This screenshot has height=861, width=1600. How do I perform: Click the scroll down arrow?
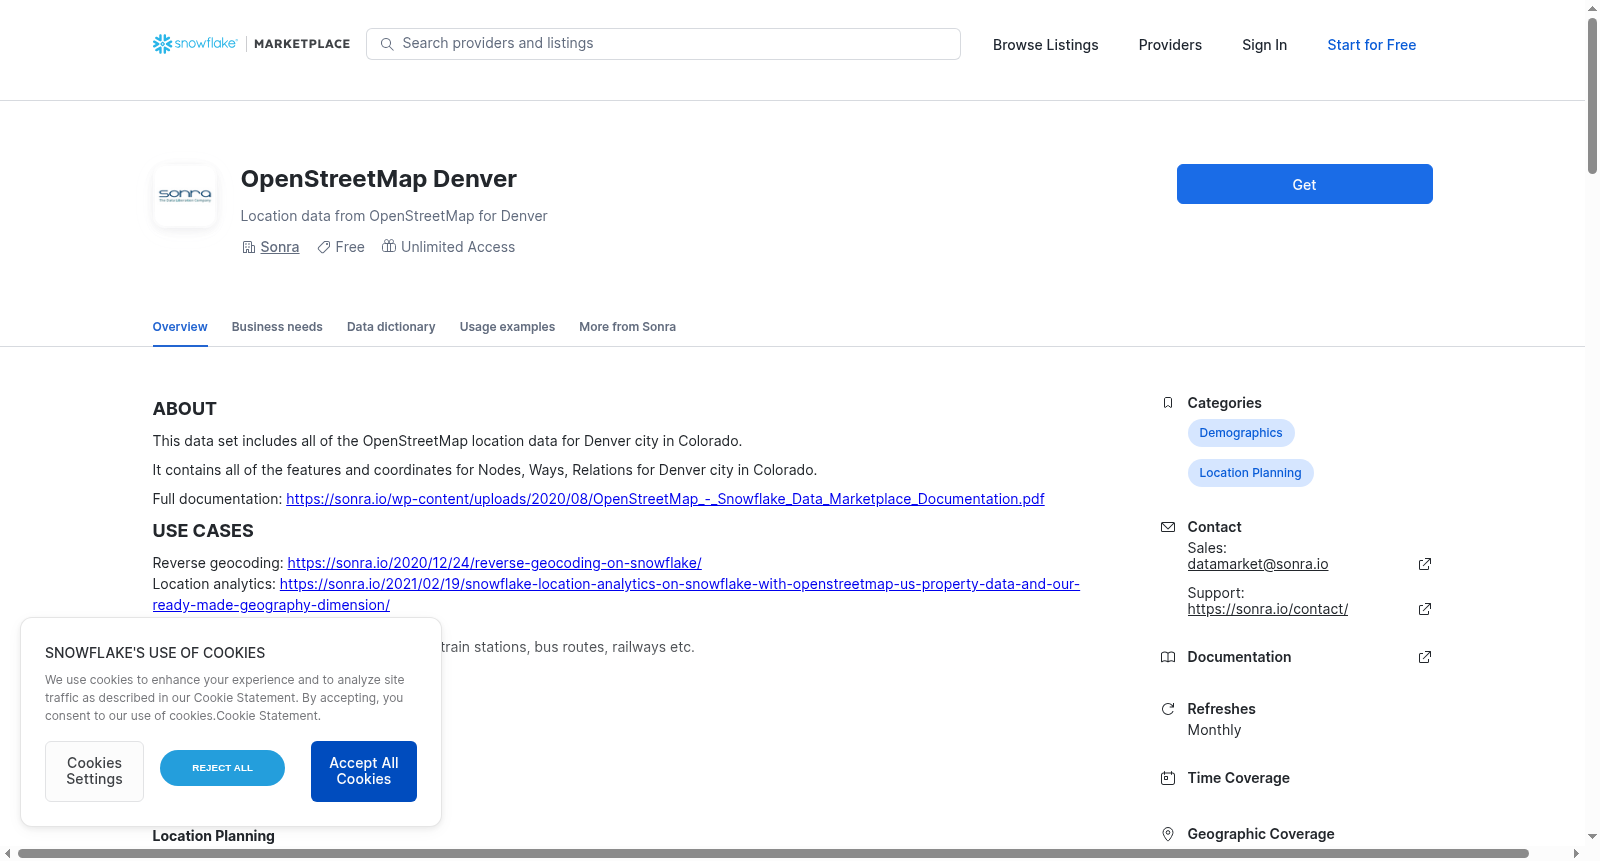click(1592, 836)
